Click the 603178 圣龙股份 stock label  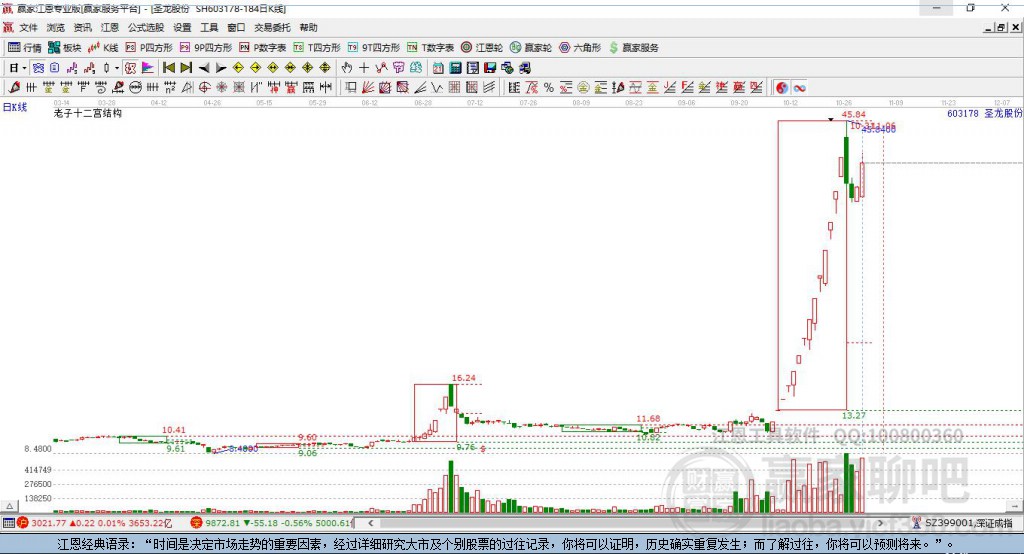[984, 113]
